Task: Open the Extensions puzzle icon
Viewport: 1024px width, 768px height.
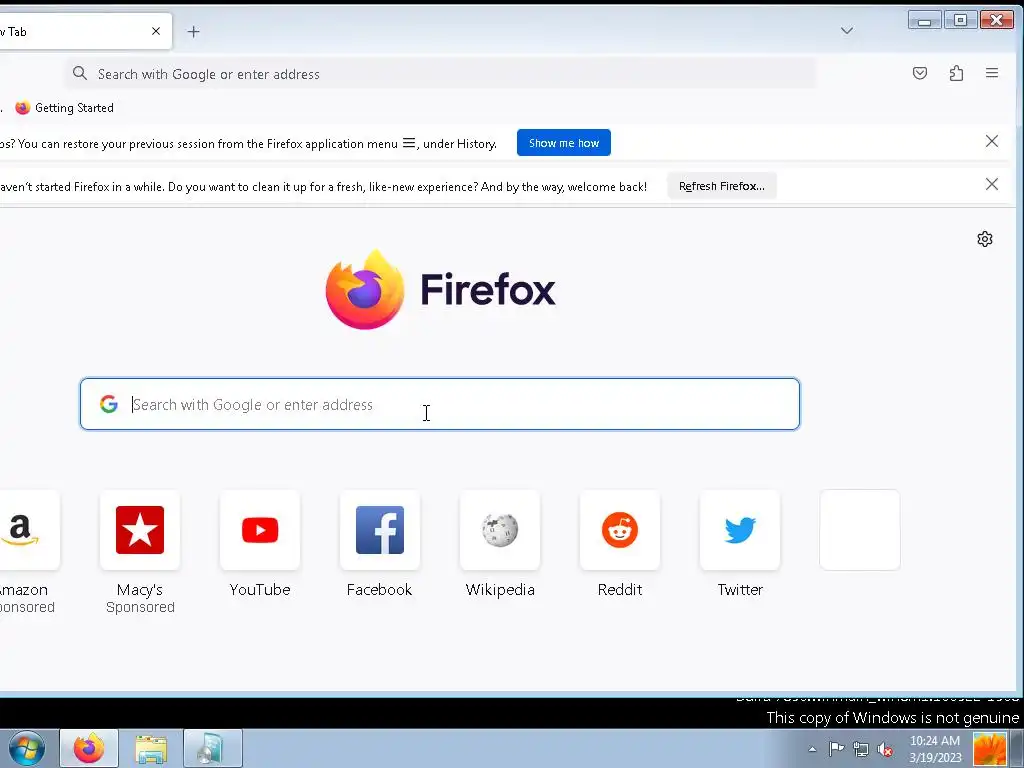Action: (x=956, y=73)
